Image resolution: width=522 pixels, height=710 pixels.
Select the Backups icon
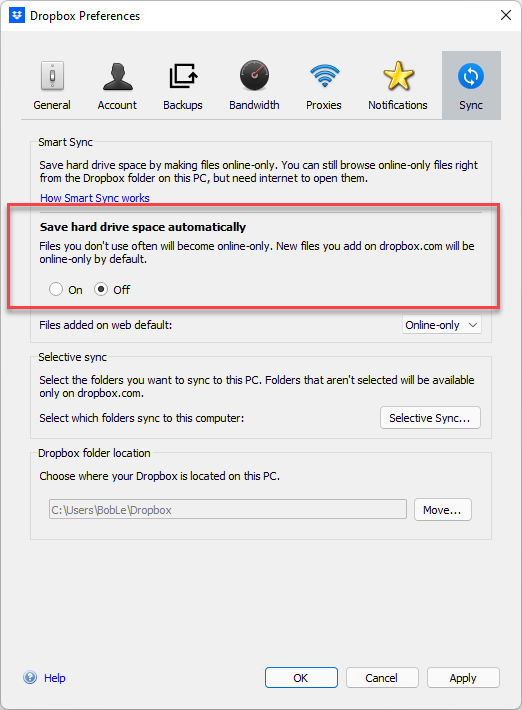tap(183, 76)
